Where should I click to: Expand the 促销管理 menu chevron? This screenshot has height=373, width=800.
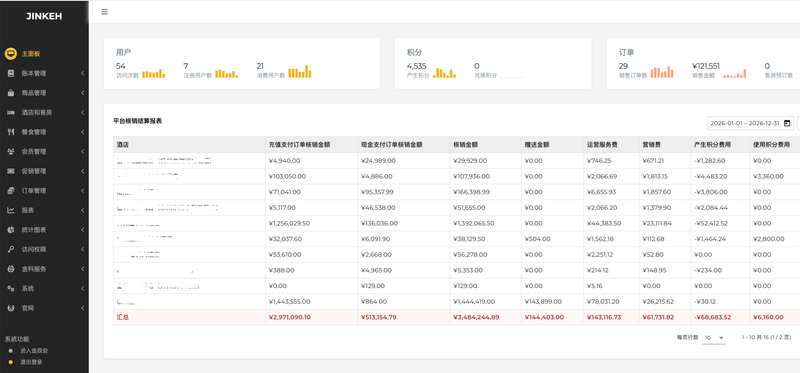(82, 171)
